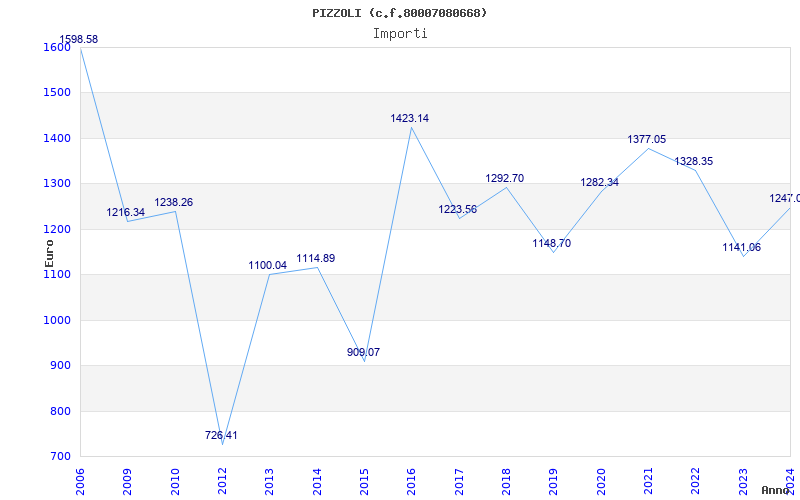
Task: Click the 1328.35 data label
Action: pyautogui.click(x=694, y=162)
